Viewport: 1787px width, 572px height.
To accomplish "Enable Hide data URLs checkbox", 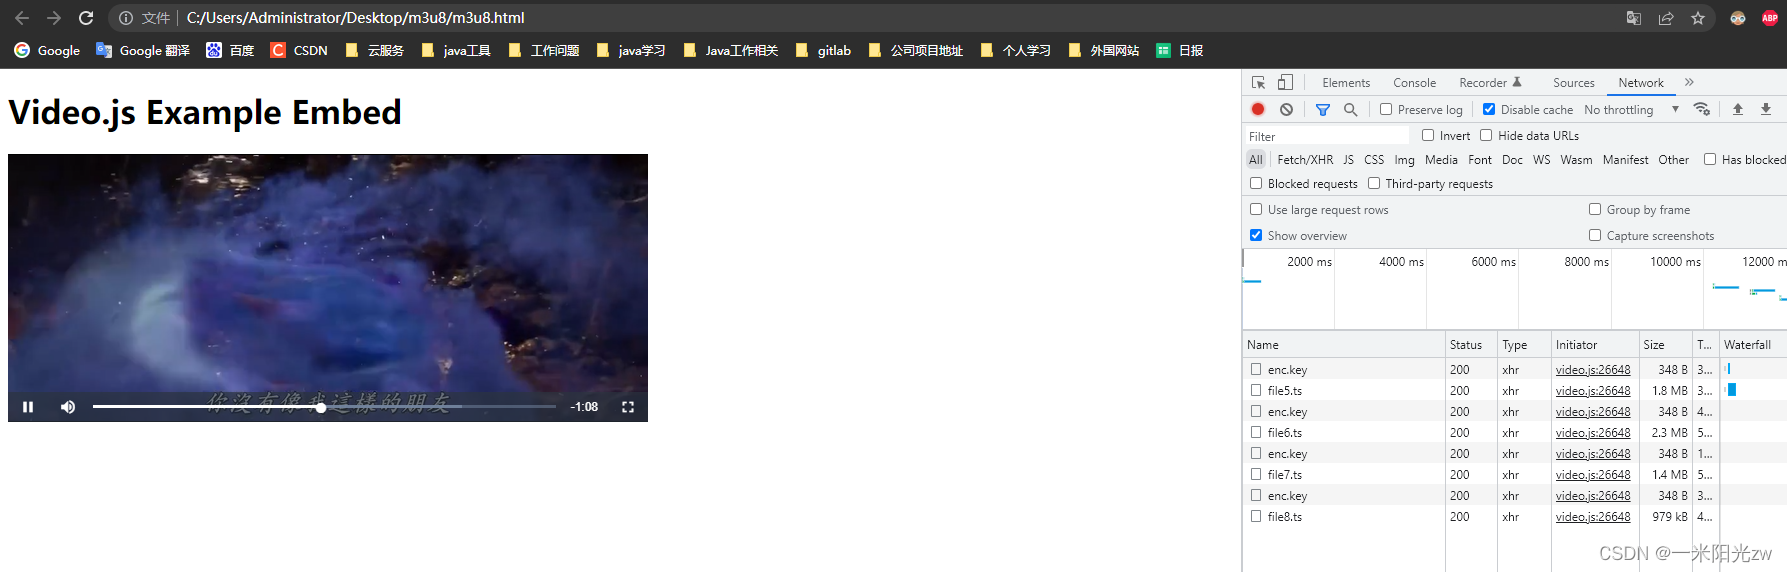I will [1486, 135].
